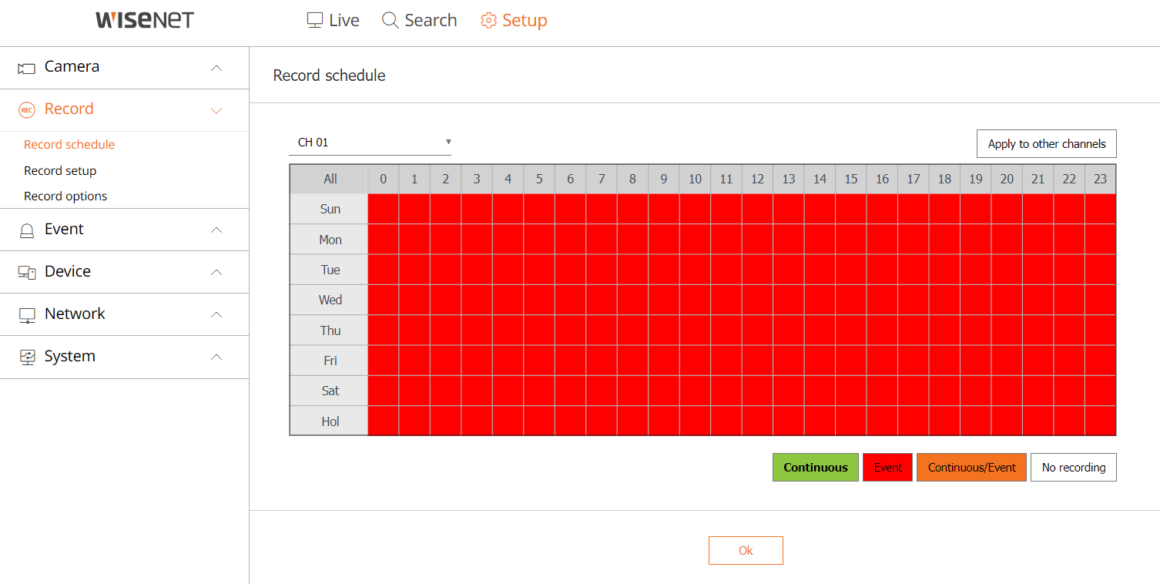Click the Setup gear icon
Viewport: 1160px width, 584px height.
(x=488, y=20)
